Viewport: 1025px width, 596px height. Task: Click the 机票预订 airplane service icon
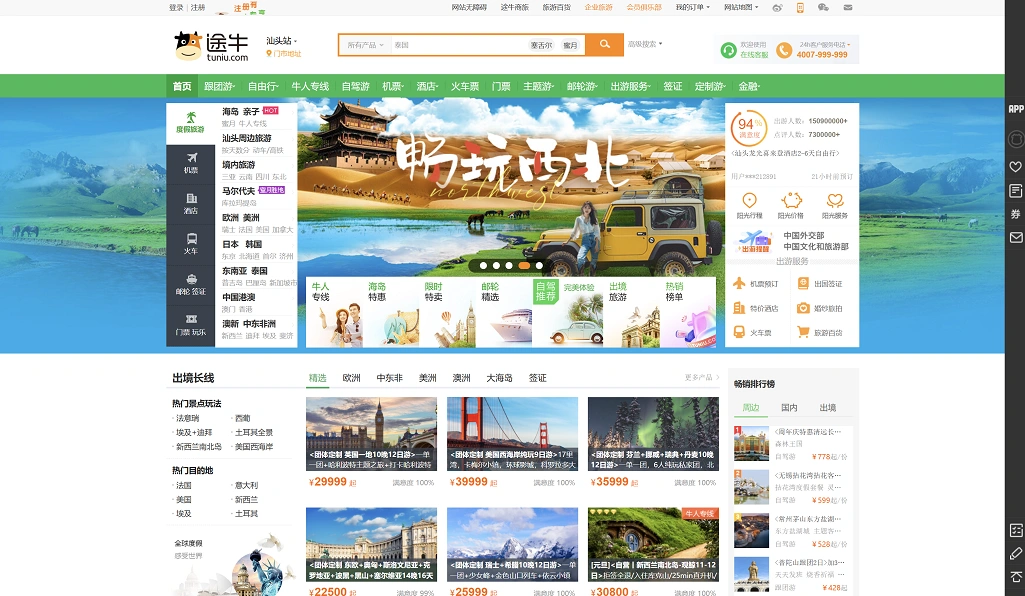pos(740,283)
